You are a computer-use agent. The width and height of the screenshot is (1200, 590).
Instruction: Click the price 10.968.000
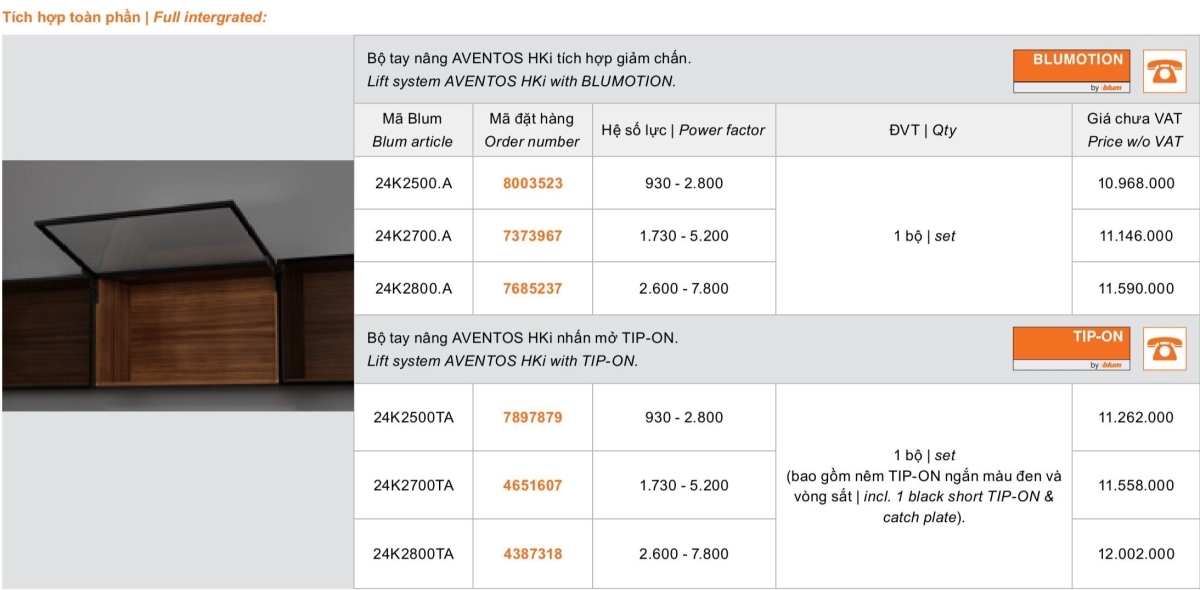[x=1136, y=183]
